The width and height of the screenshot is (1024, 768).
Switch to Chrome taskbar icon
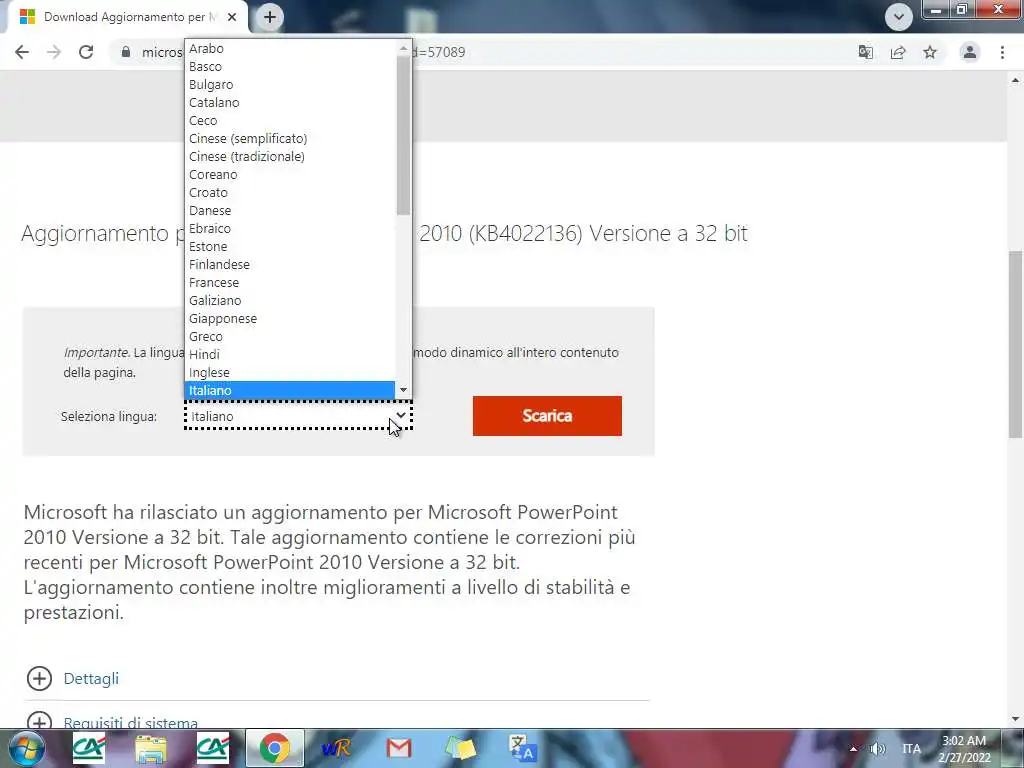[x=275, y=748]
